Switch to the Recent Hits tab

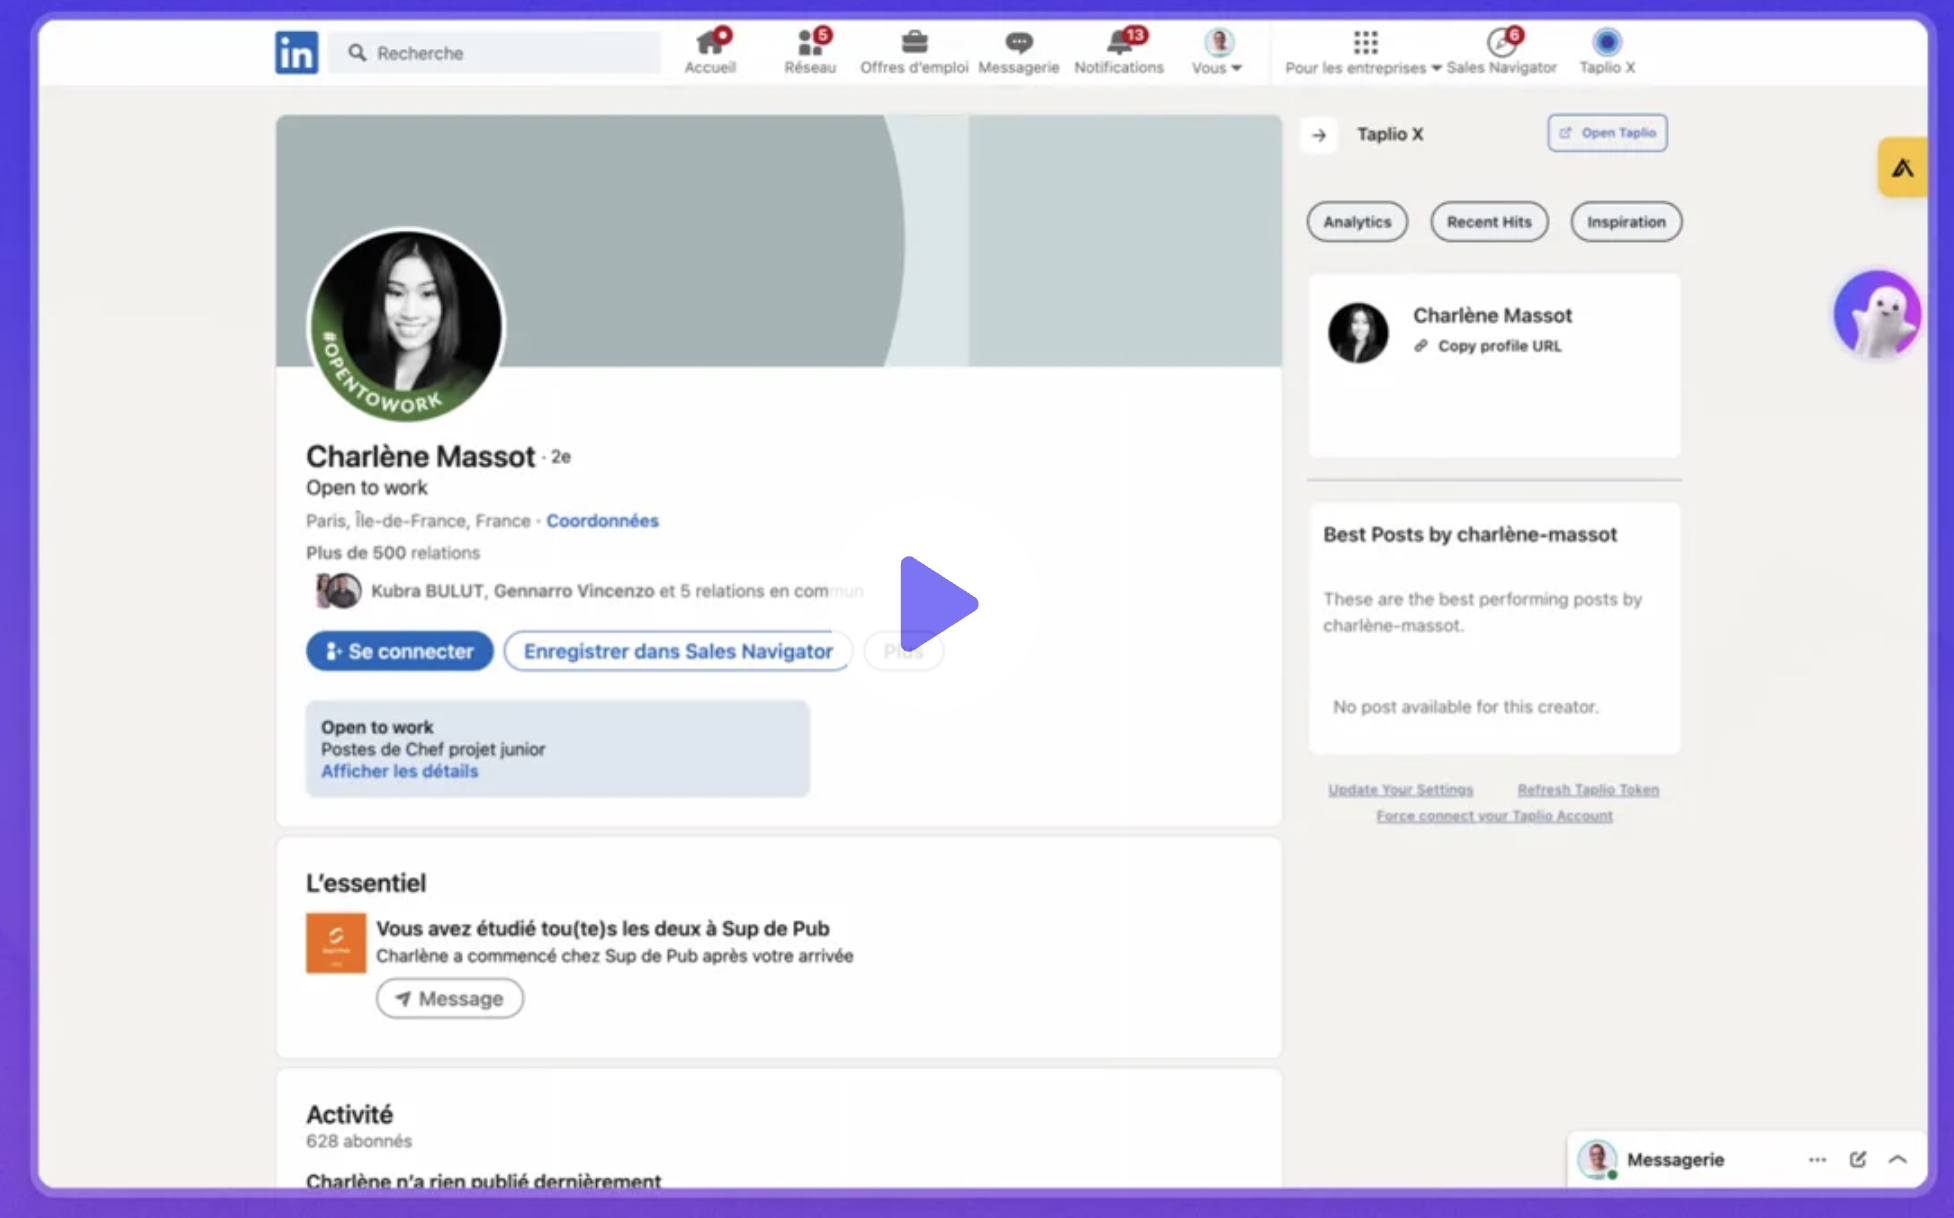[x=1489, y=221]
